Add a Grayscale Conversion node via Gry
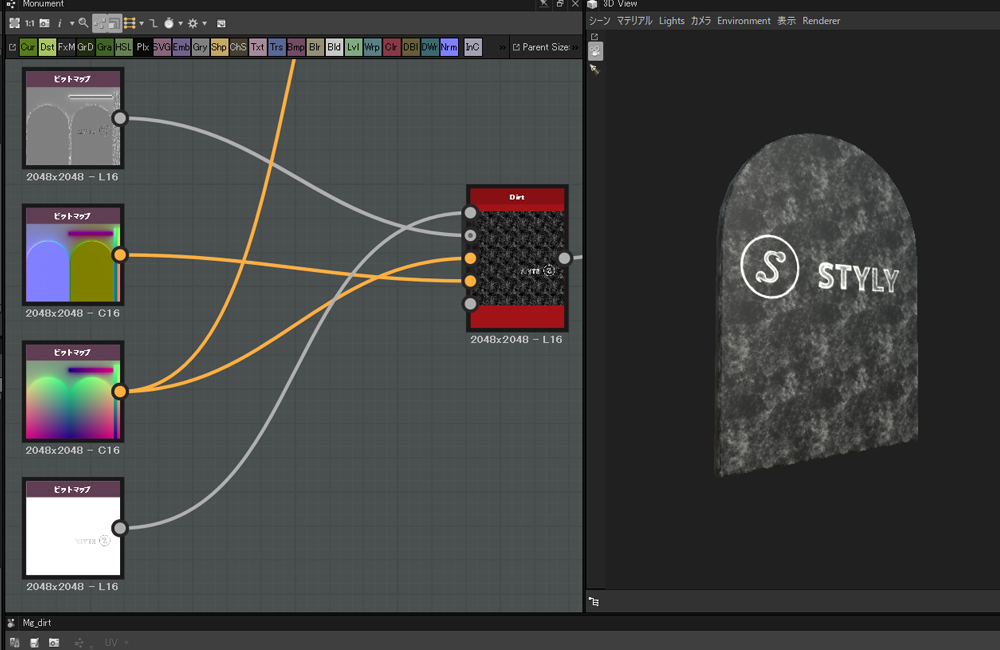Viewport: 1000px width, 650px height. pyautogui.click(x=200, y=47)
